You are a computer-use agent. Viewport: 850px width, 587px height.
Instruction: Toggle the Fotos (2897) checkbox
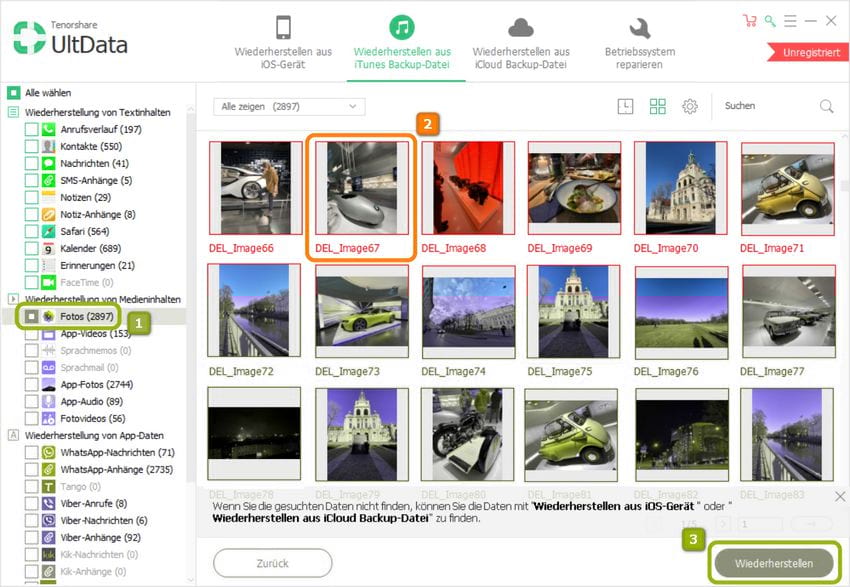(x=31, y=317)
